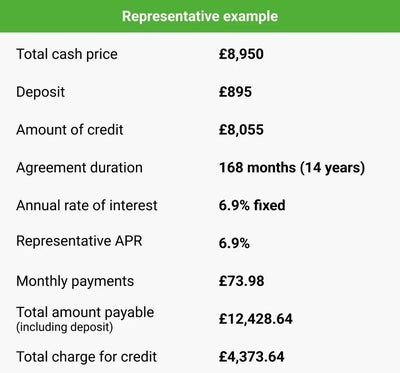Click the £4,373.64 credit charge value
The height and width of the screenshot is (373, 400).
tap(251, 357)
